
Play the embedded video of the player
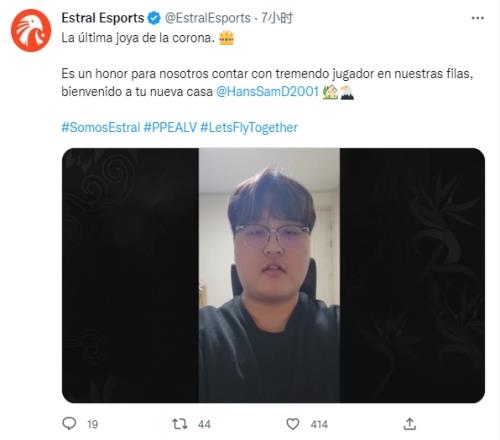[273, 275]
